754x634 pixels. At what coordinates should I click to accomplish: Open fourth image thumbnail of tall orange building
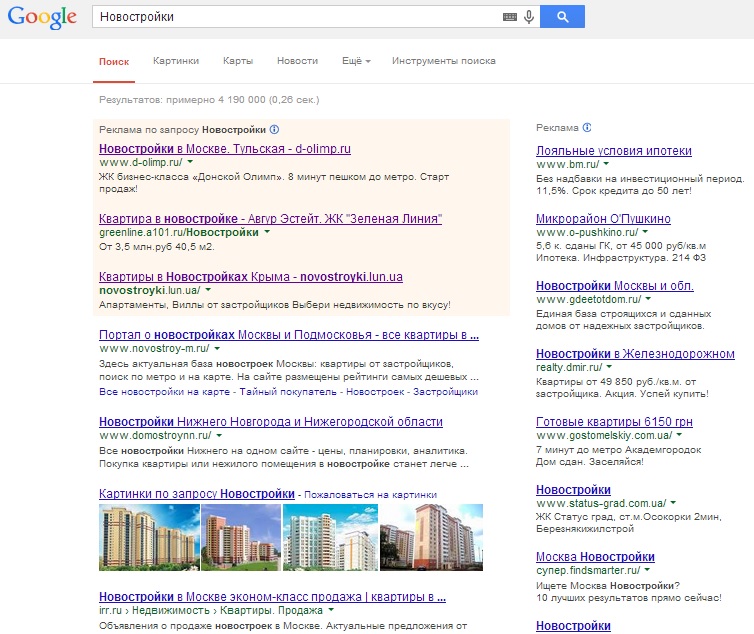coord(431,537)
